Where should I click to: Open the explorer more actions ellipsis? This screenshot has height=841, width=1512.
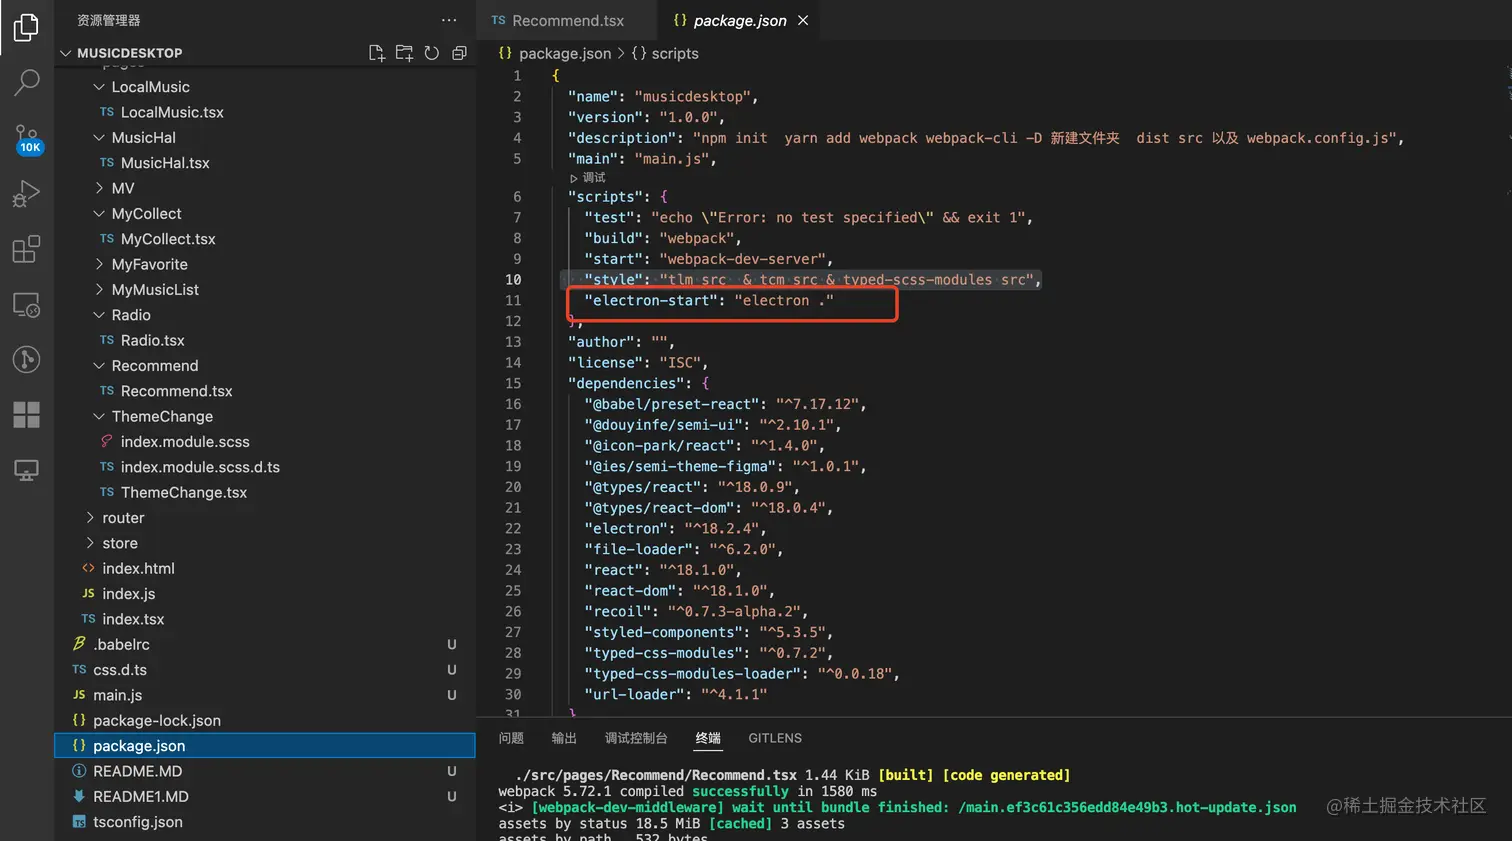tap(449, 20)
